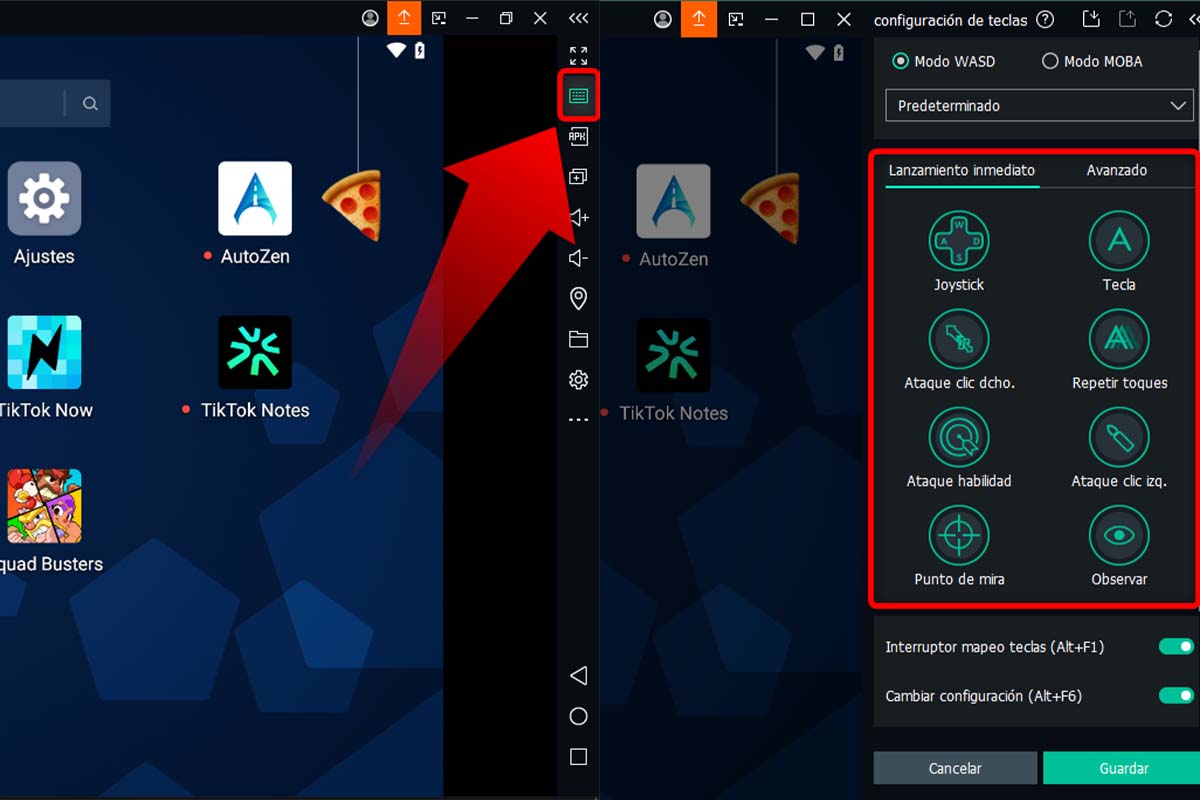Expand more options three dots in sidebar
This screenshot has width=1200, height=800.
578,420
